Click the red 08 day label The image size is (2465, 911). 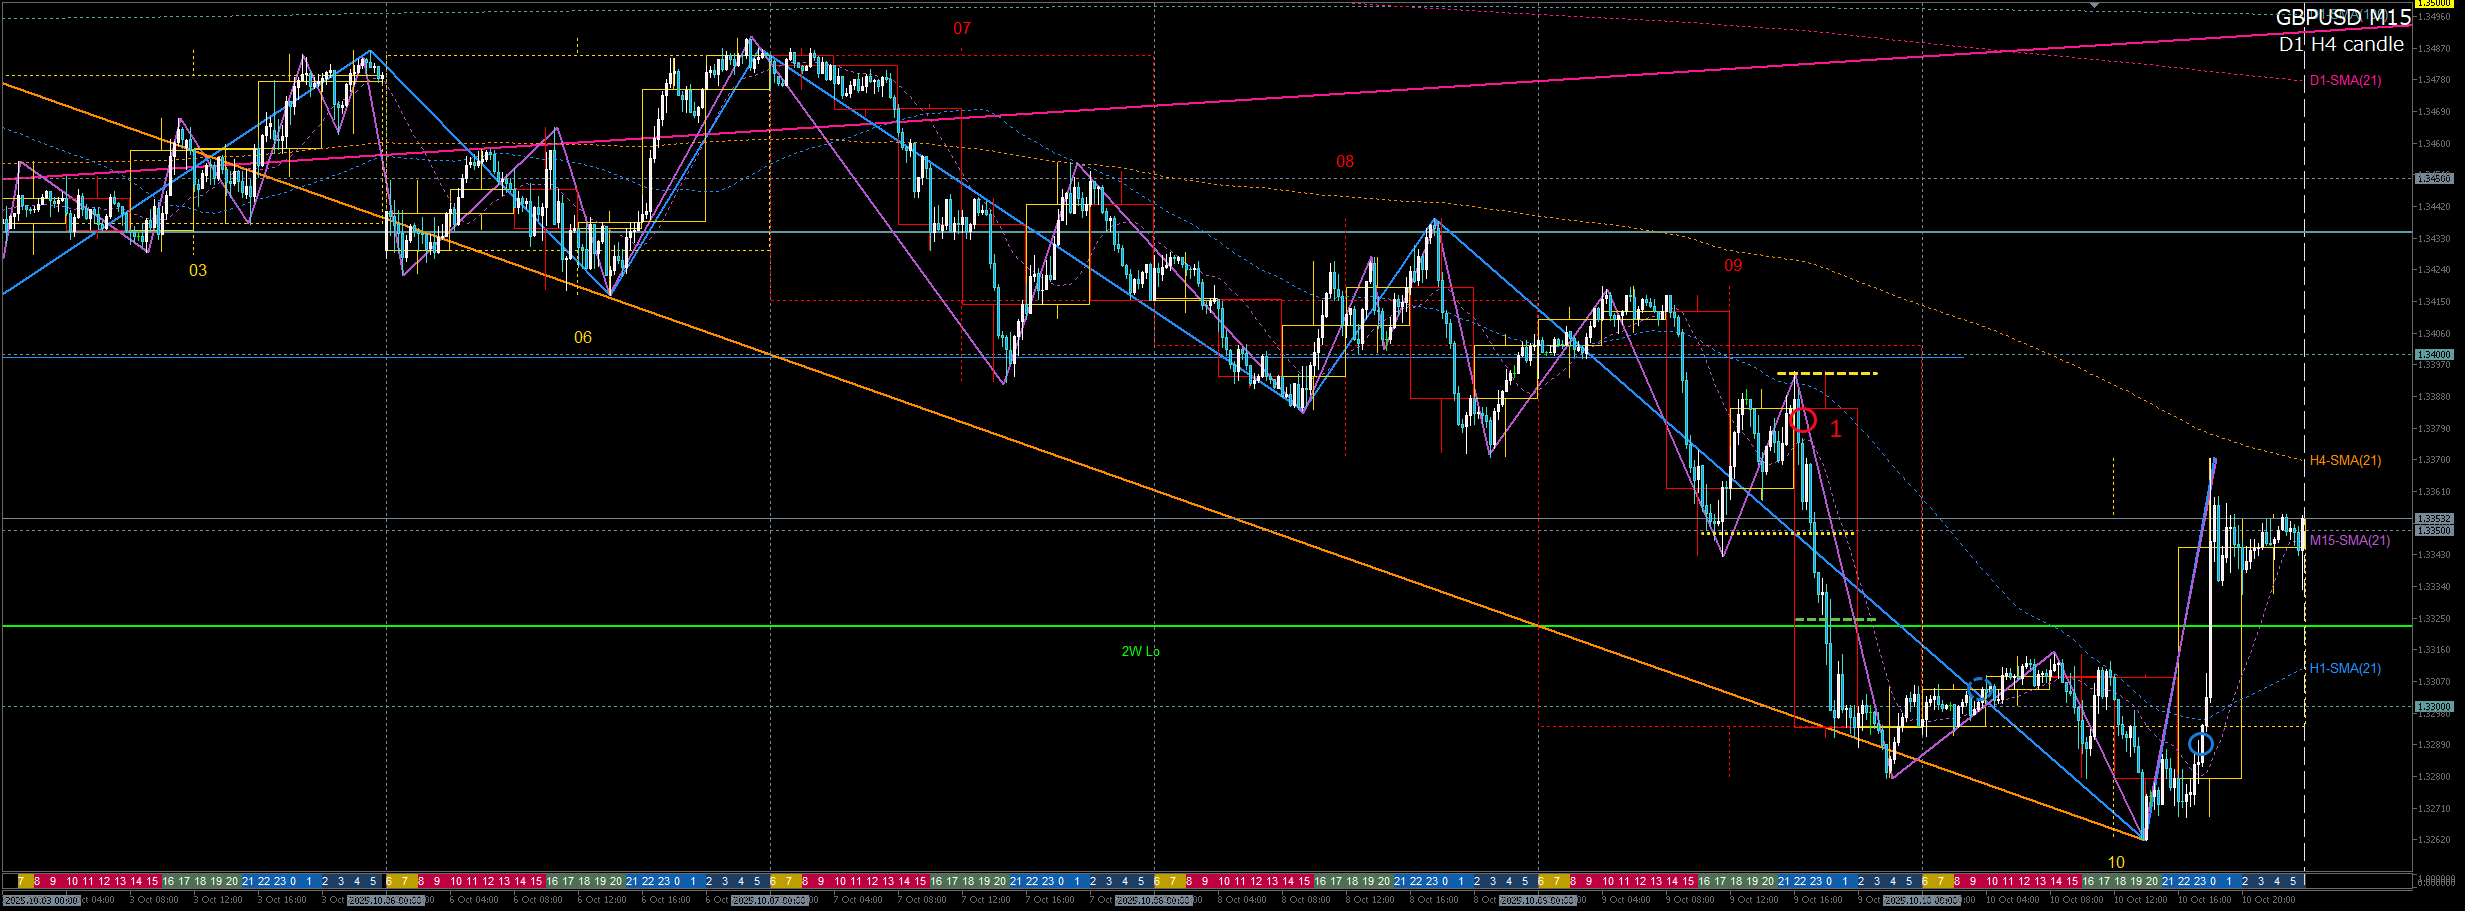pyautogui.click(x=1345, y=162)
